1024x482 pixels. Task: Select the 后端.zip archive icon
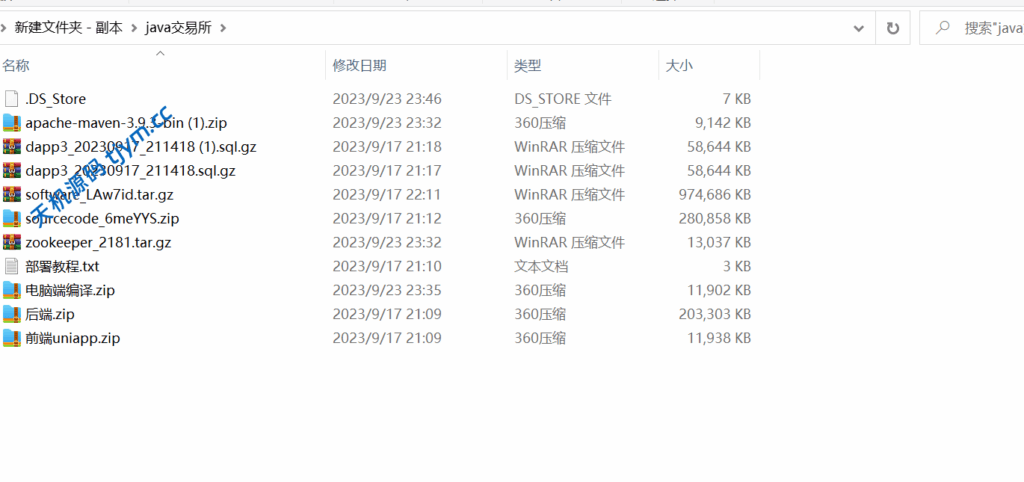[x=12, y=315]
